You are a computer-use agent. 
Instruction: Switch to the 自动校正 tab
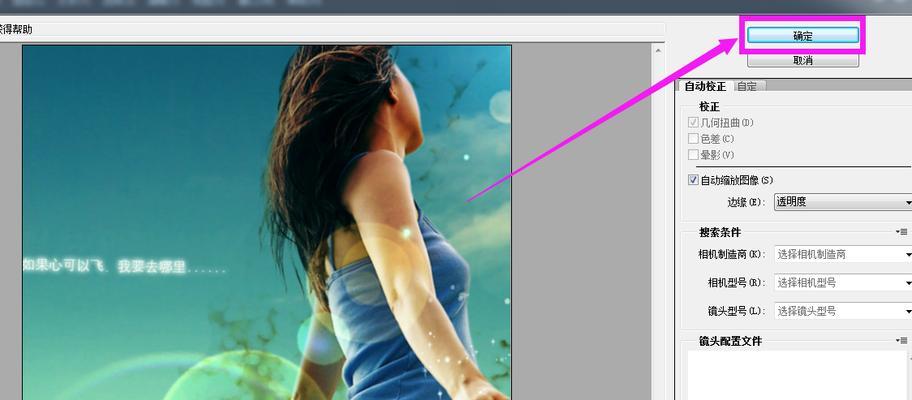pyautogui.click(x=705, y=86)
